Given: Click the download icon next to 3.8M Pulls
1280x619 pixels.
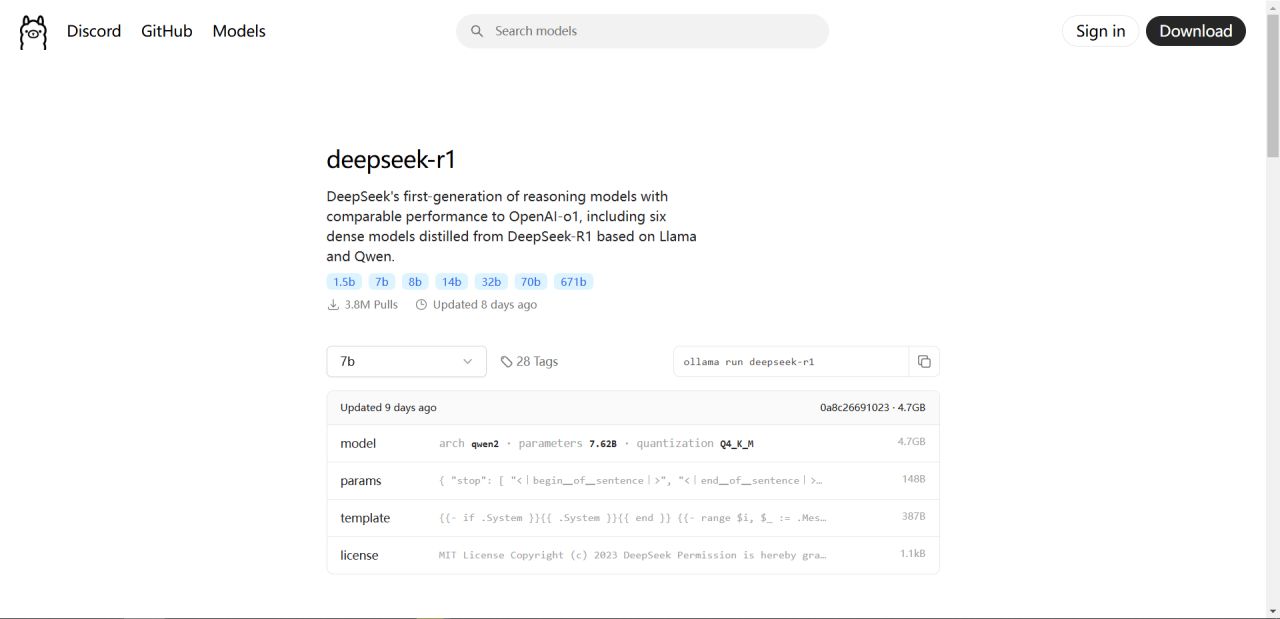Looking at the screenshot, I should [333, 304].
